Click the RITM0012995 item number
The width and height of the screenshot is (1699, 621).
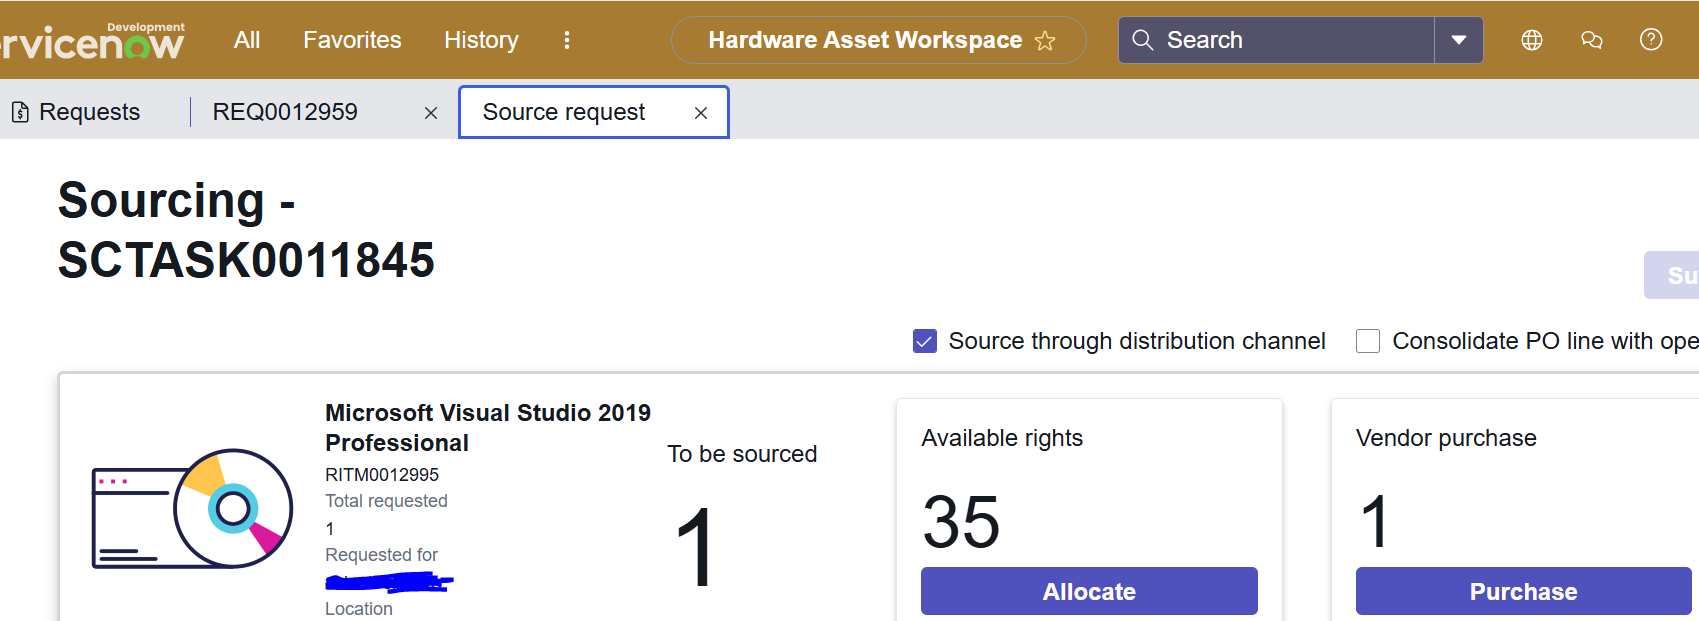click(x=382, y=475)
